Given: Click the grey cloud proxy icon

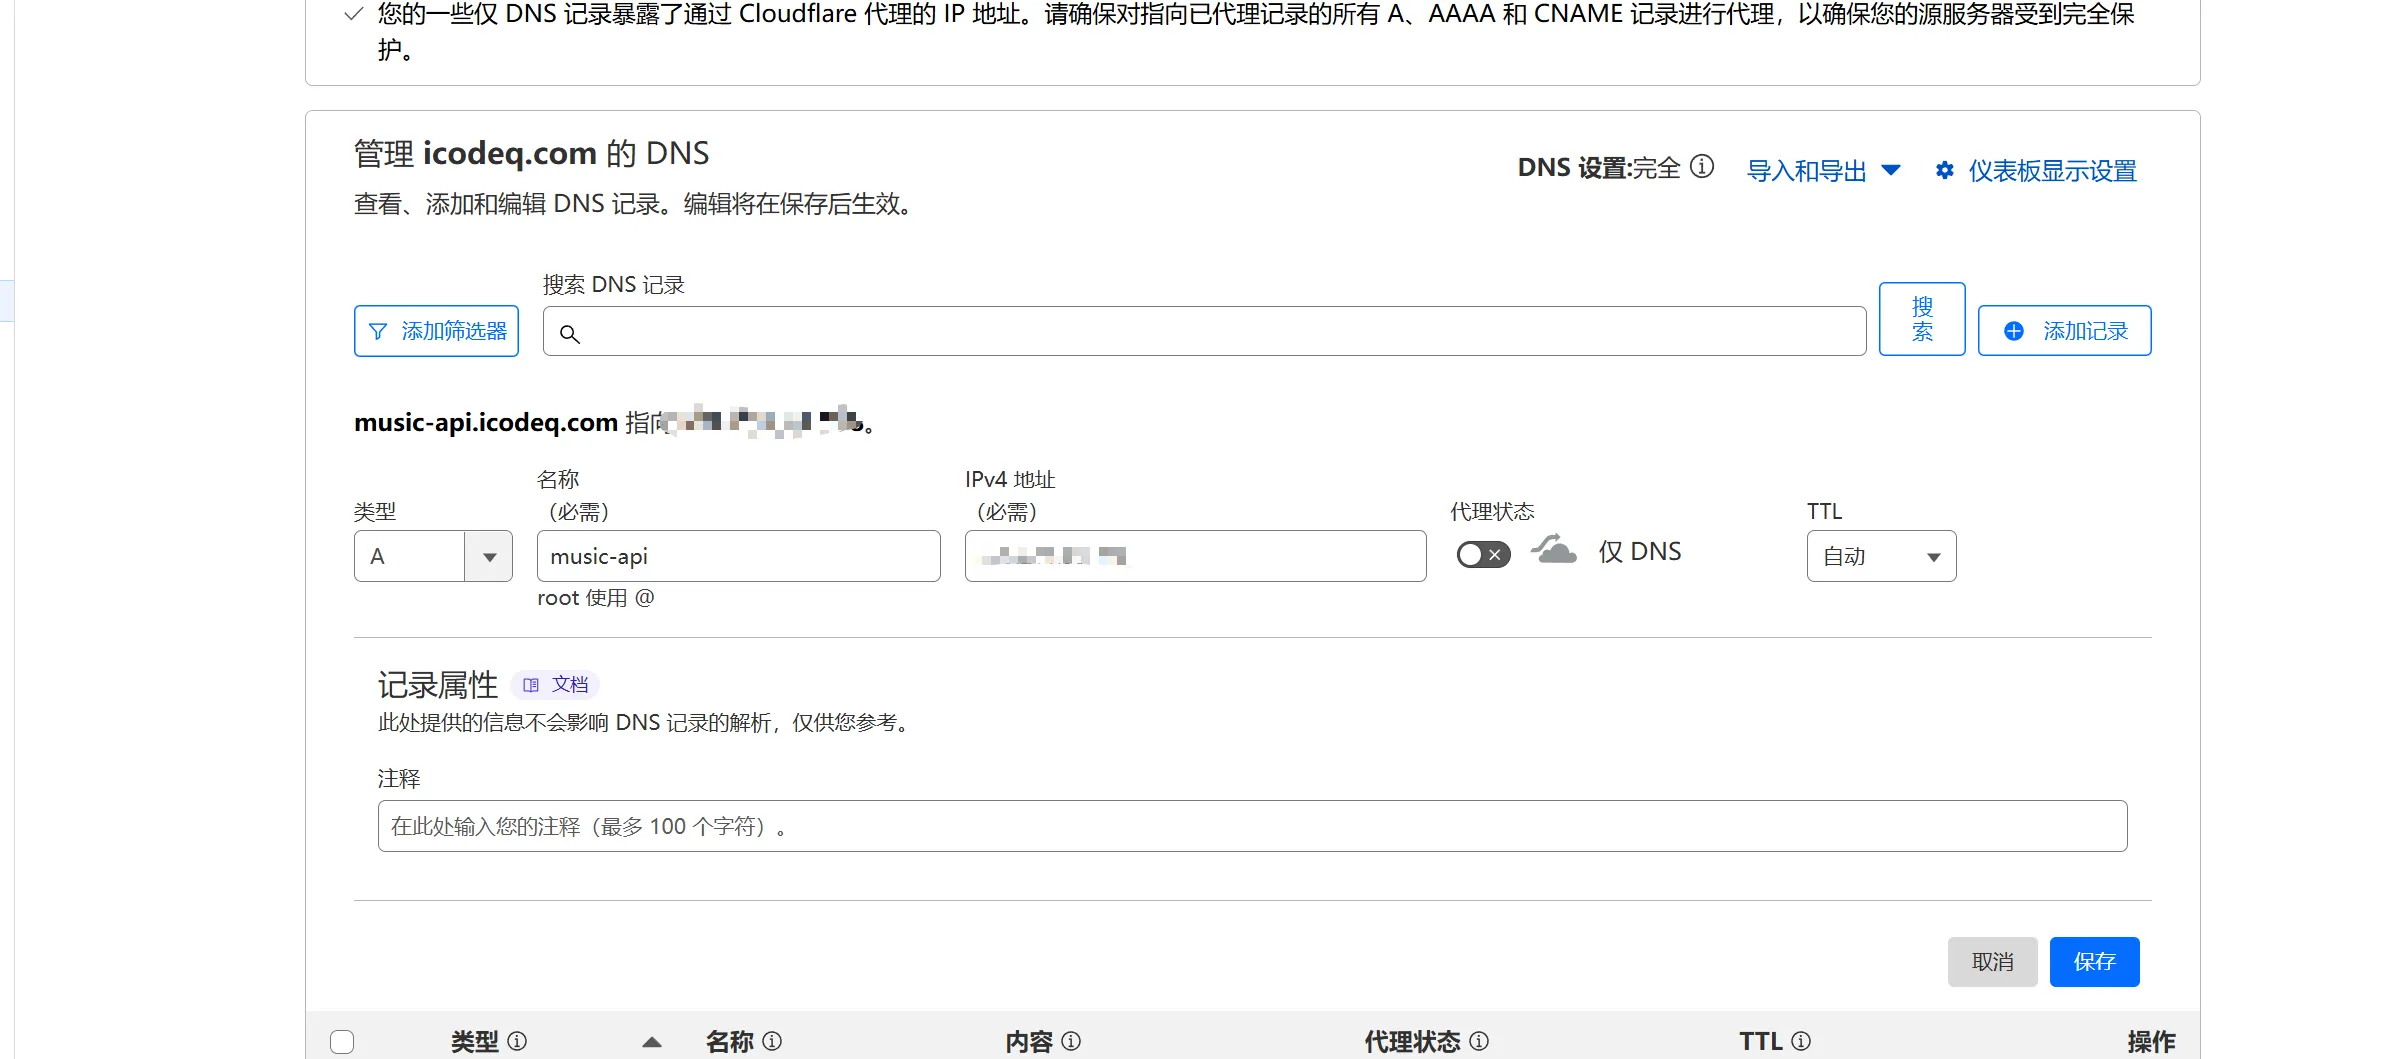Looking at the screenshot, I should 1554,550.
